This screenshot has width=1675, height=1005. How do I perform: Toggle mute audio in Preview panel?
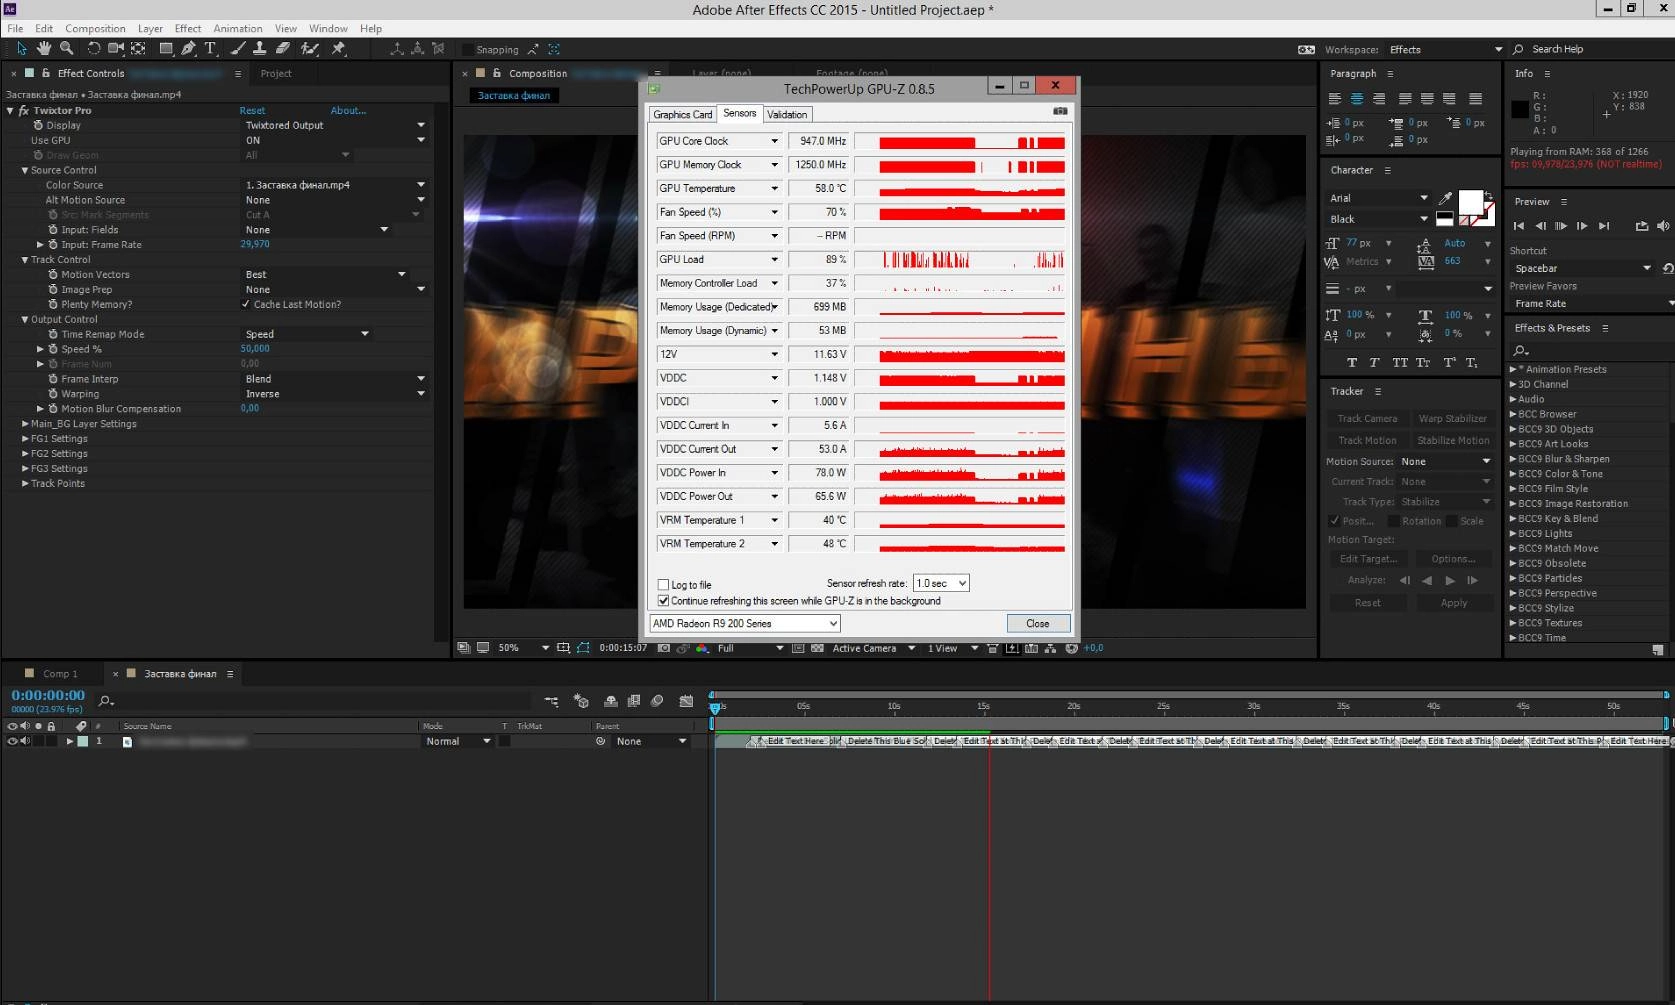[x=1663, y=226]
